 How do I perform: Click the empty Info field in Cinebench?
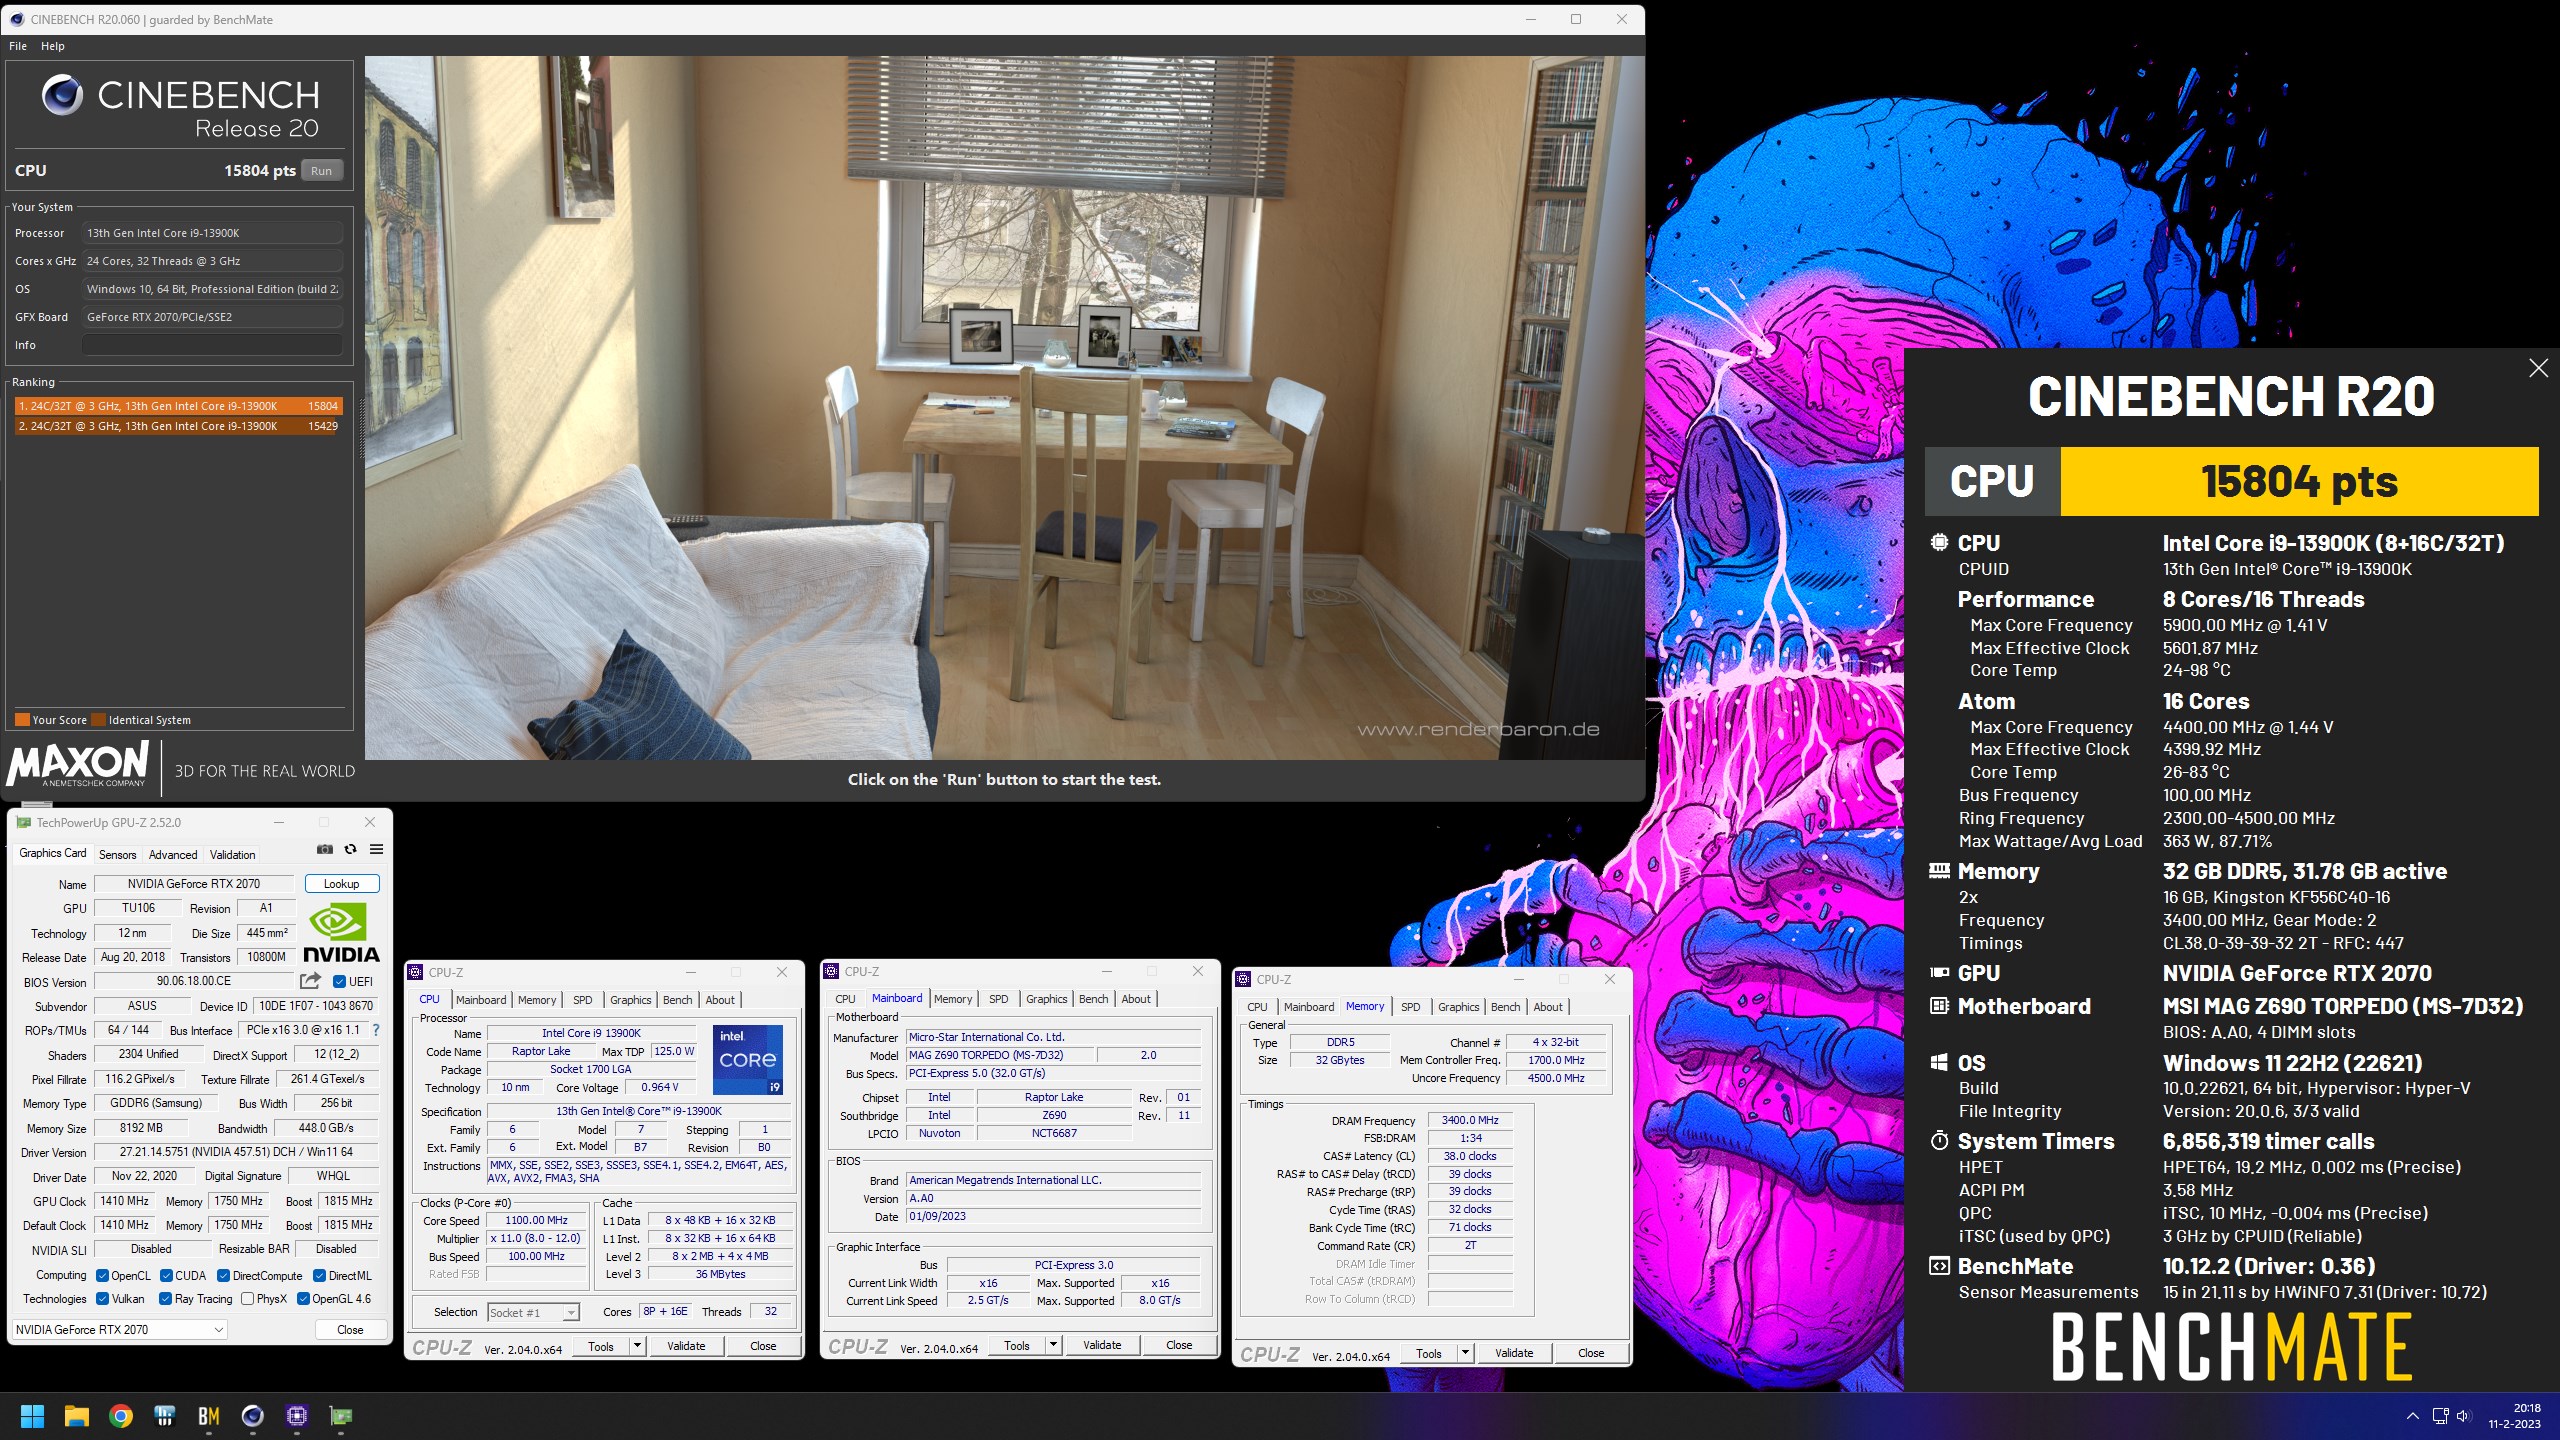(x=212, y=345)
